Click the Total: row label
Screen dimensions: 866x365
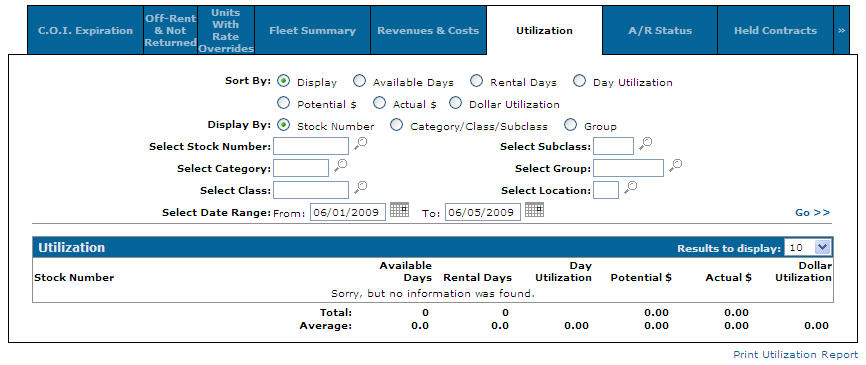coord(336,313)
